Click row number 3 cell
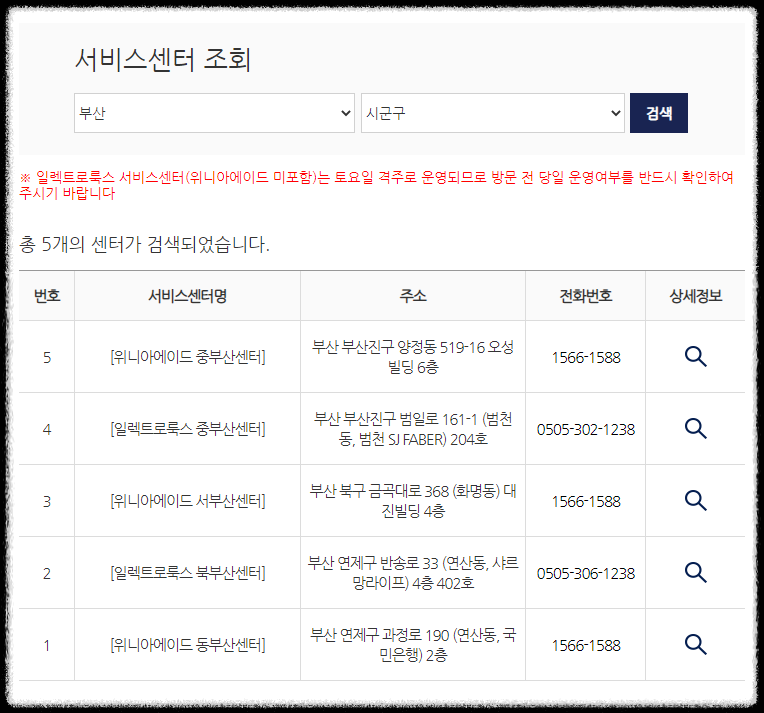This screenshot has width=764, height=713. (47, 501)
